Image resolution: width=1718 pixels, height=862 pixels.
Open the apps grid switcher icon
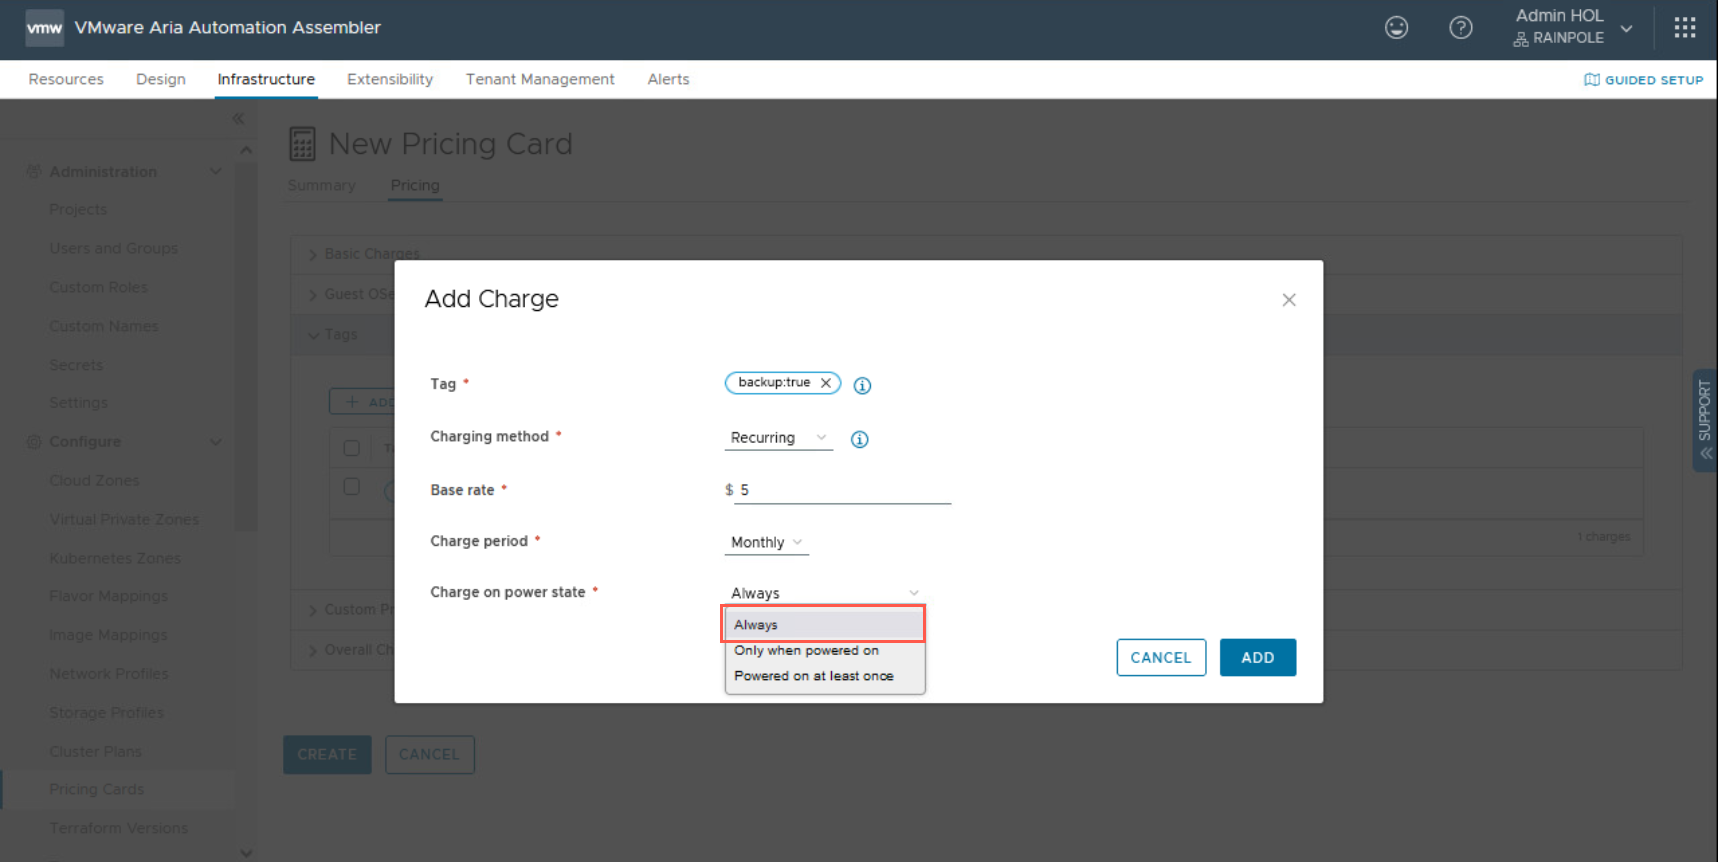pos(1684,28)
